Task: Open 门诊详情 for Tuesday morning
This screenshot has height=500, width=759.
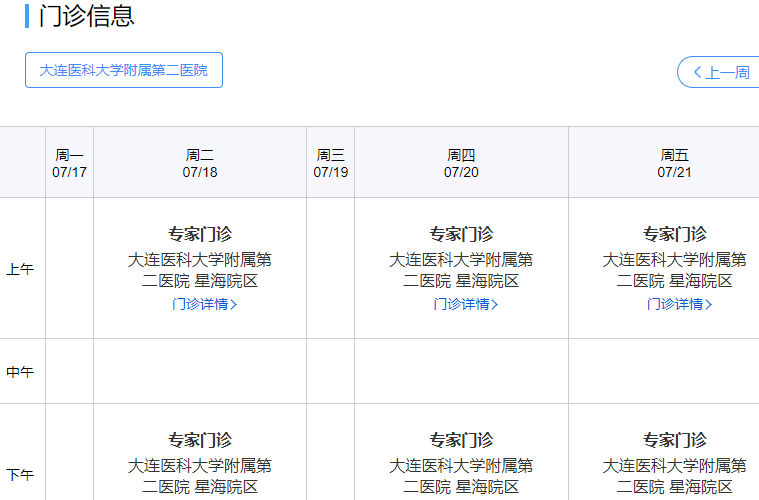Action: [204, 304]
